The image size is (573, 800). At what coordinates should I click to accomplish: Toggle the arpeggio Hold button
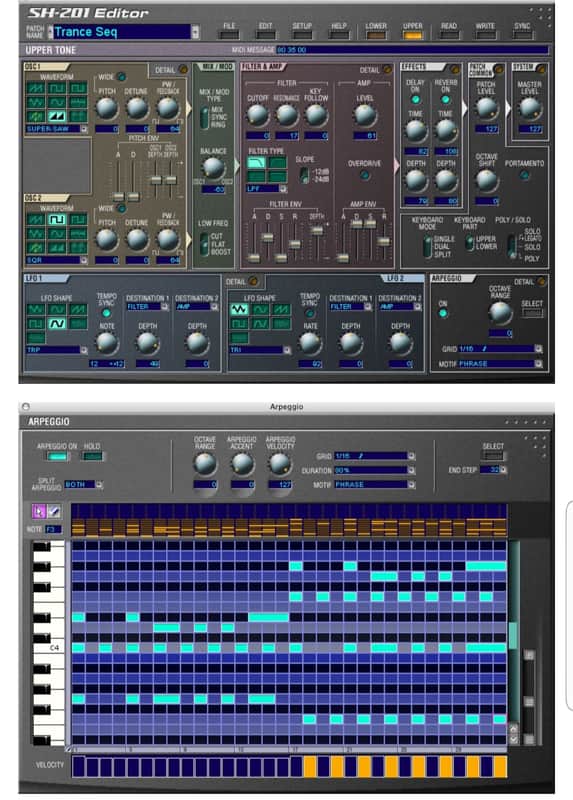click(92, 457)
